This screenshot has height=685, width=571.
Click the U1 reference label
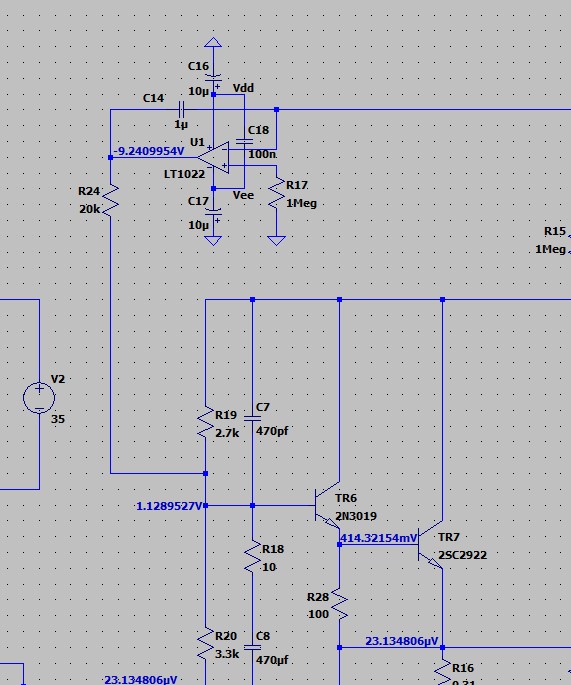[197, 142]
